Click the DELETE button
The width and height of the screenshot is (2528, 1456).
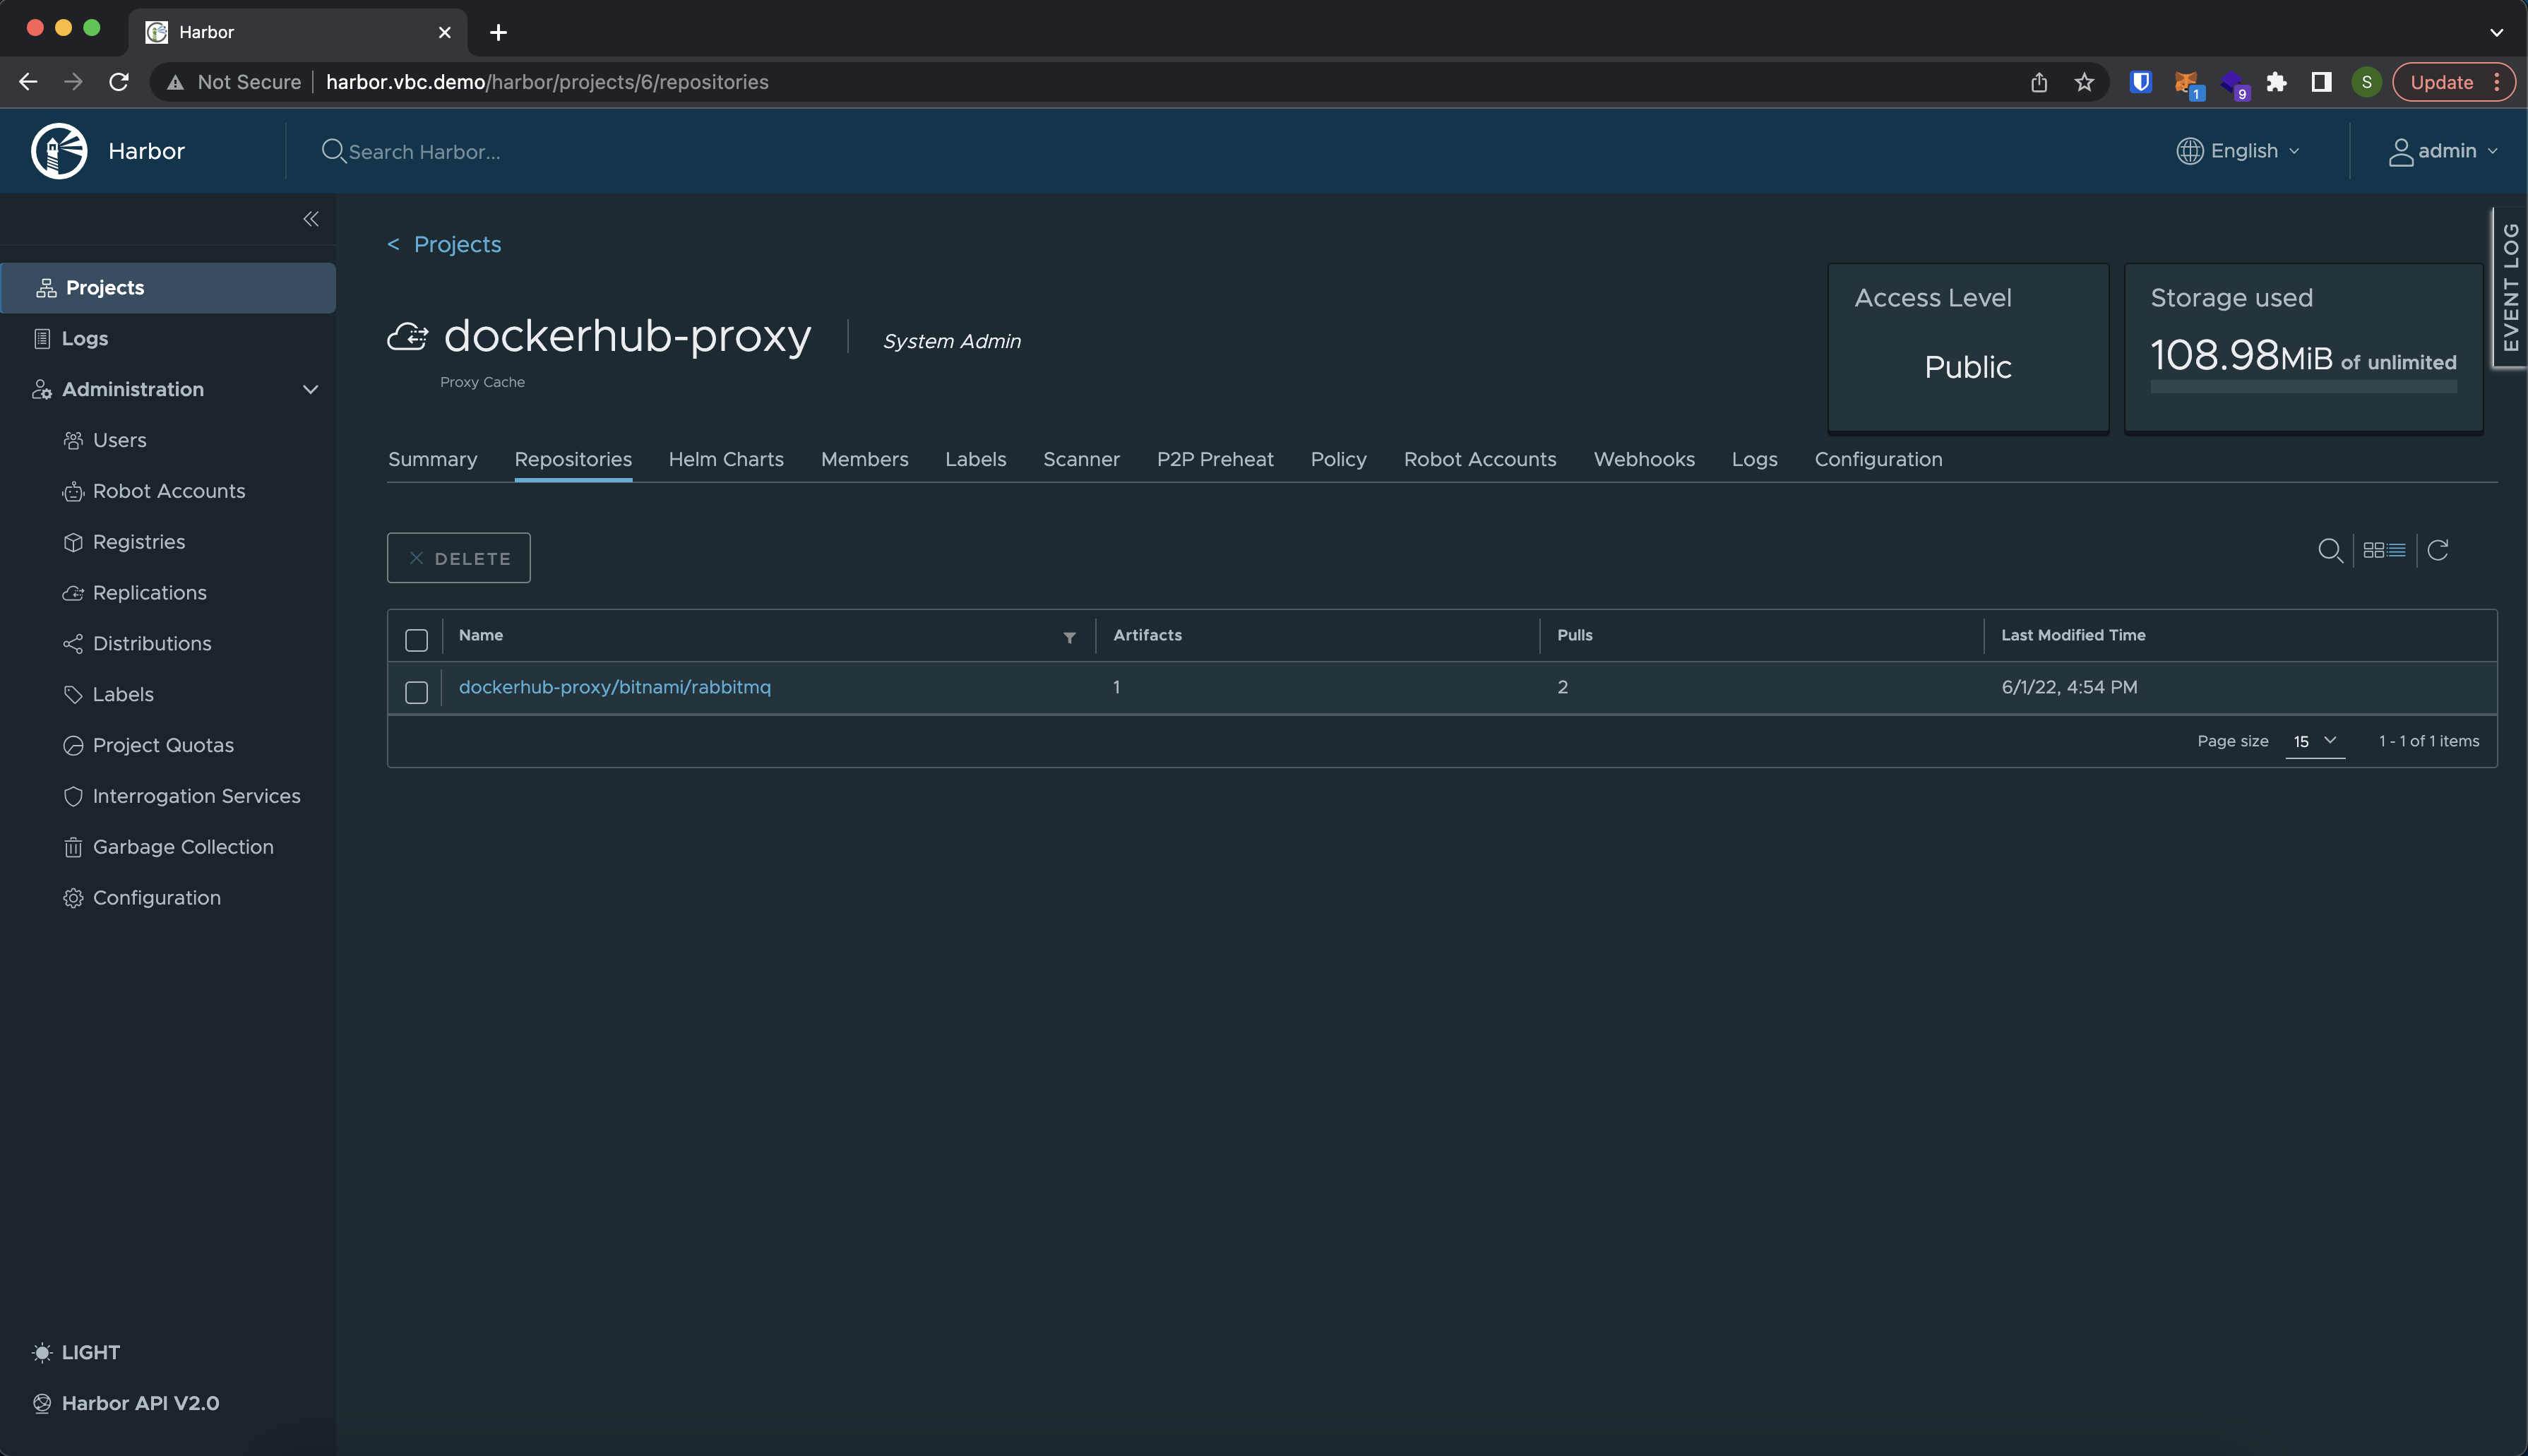click(459, 558)
